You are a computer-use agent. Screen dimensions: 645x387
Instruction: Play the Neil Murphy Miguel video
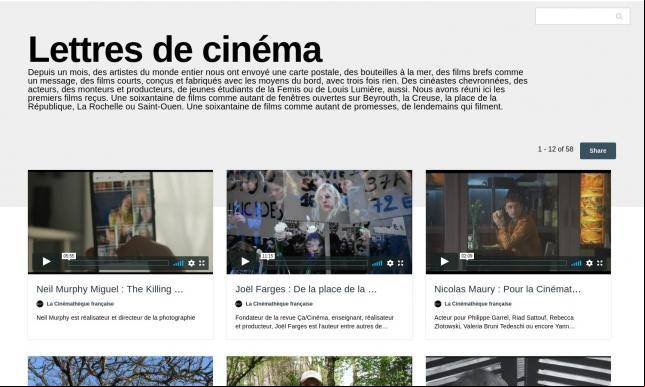(46, 262)
